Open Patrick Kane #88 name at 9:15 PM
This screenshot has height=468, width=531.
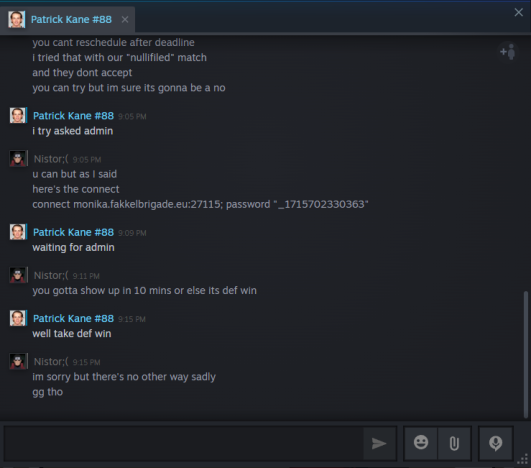click(73, 318)
